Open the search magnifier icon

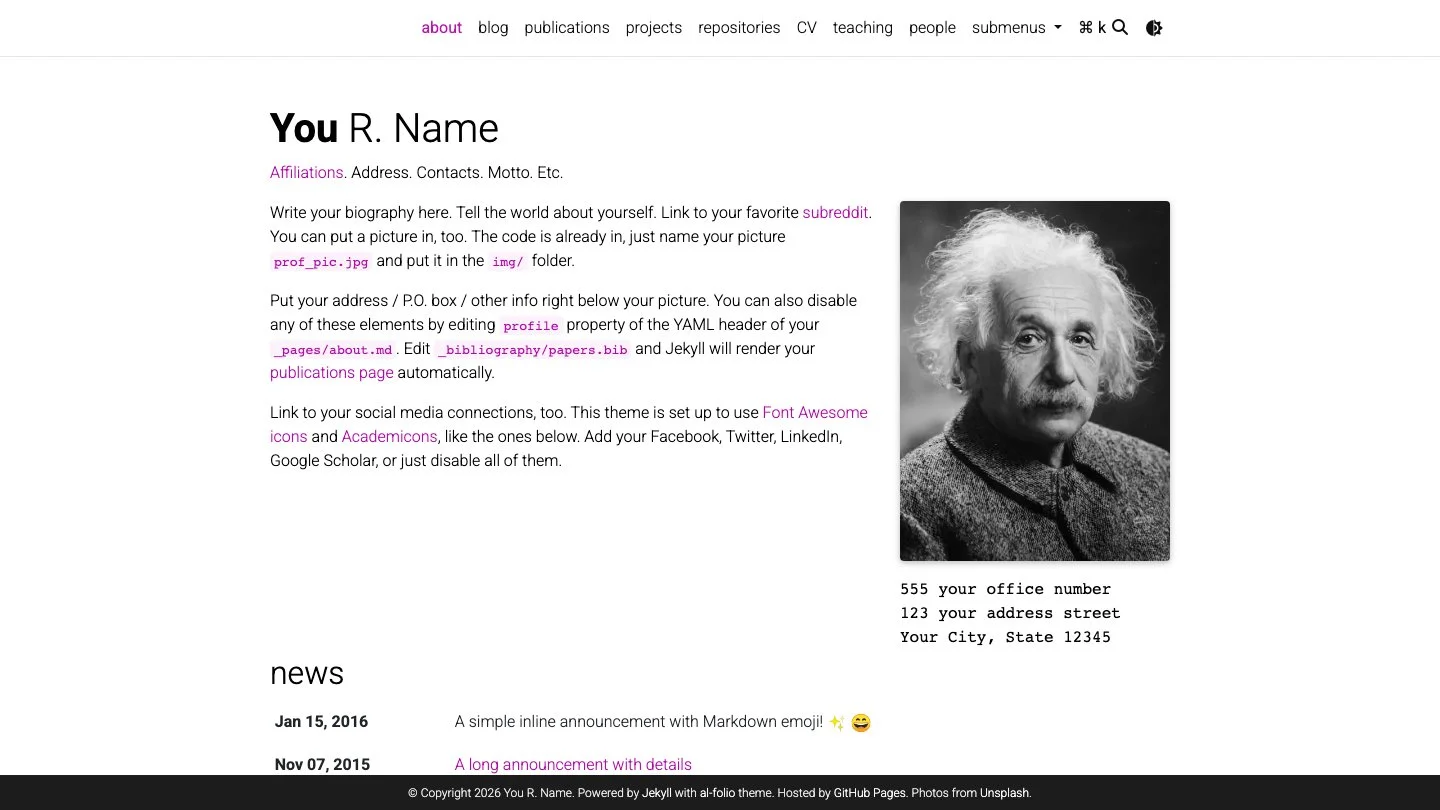pos(1120,28)
